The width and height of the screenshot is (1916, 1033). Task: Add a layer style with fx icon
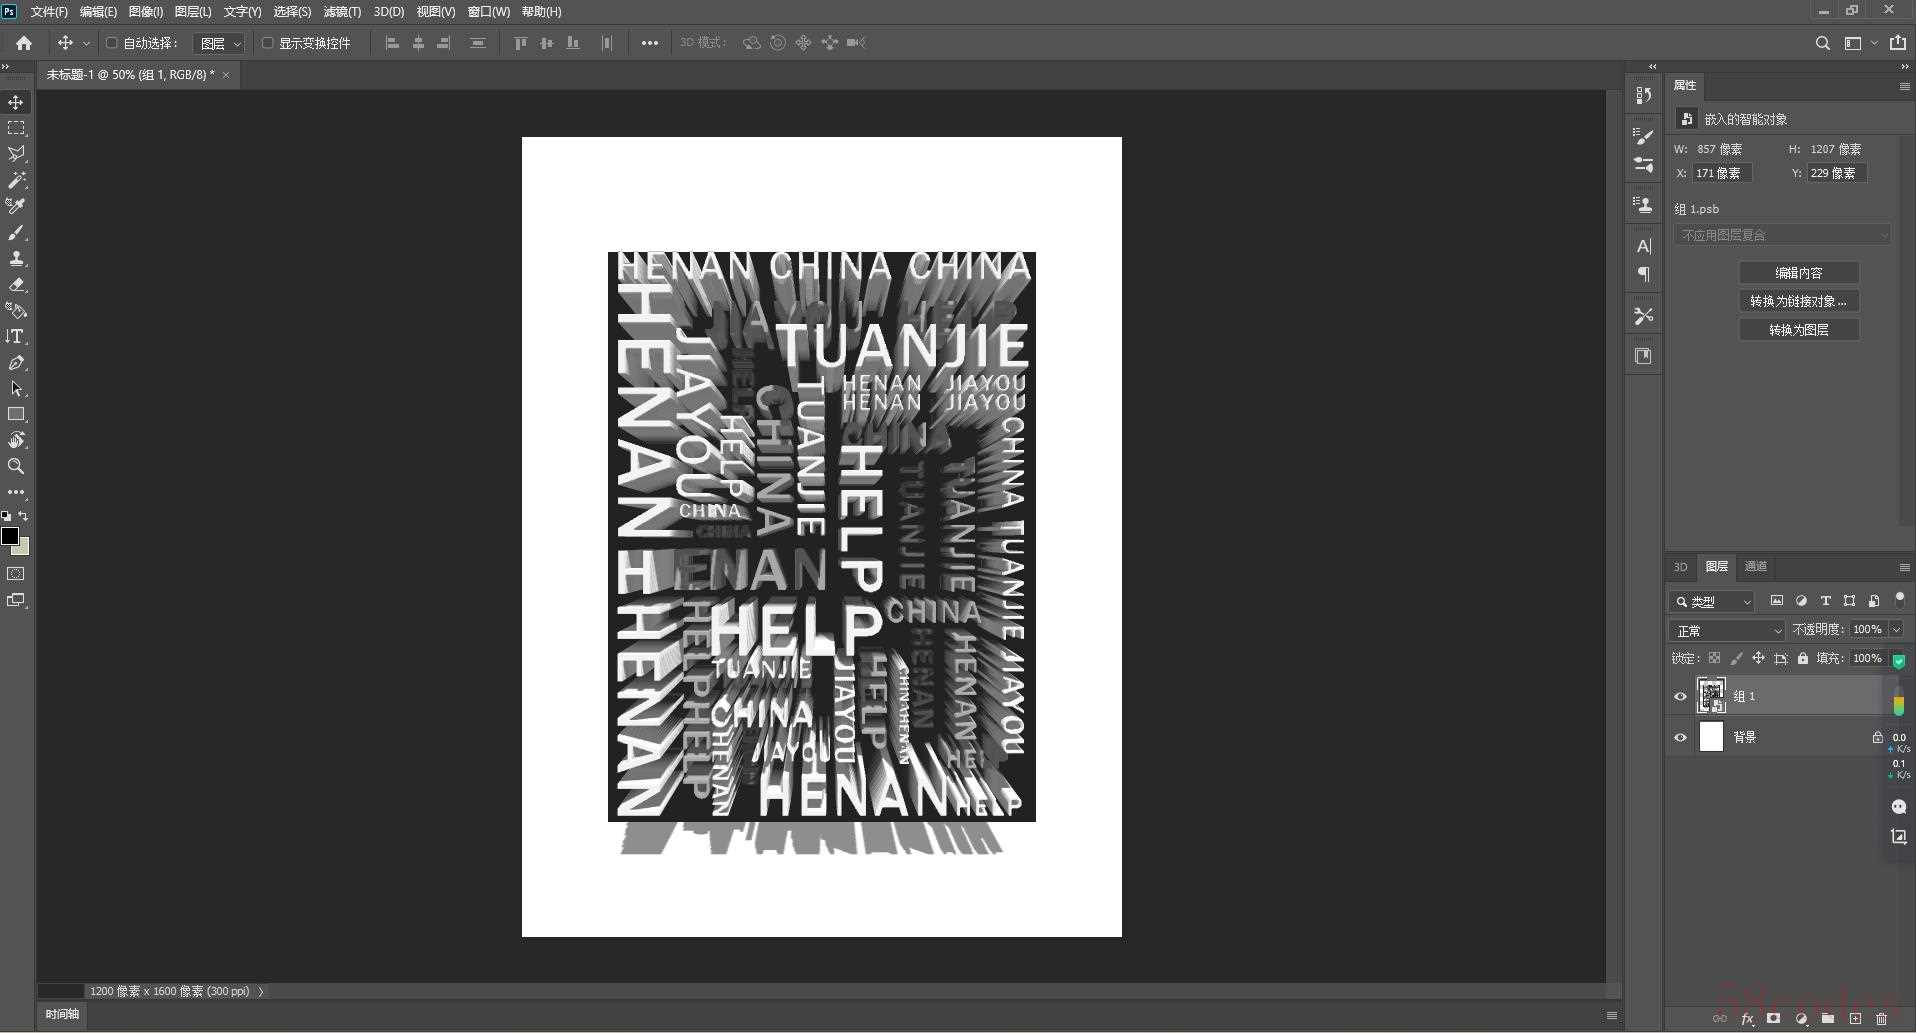click(1747, 1019)
